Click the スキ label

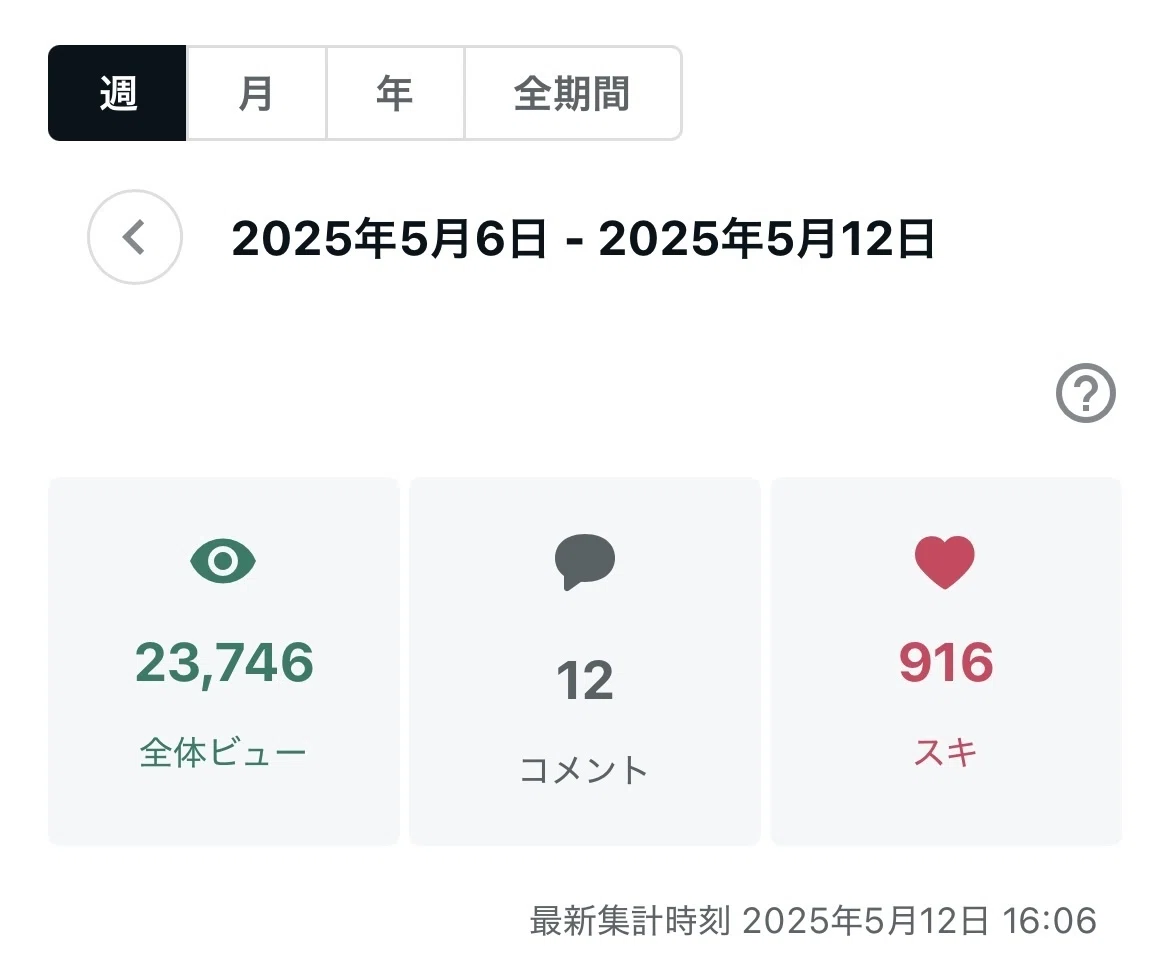click(x=945, y=752)
